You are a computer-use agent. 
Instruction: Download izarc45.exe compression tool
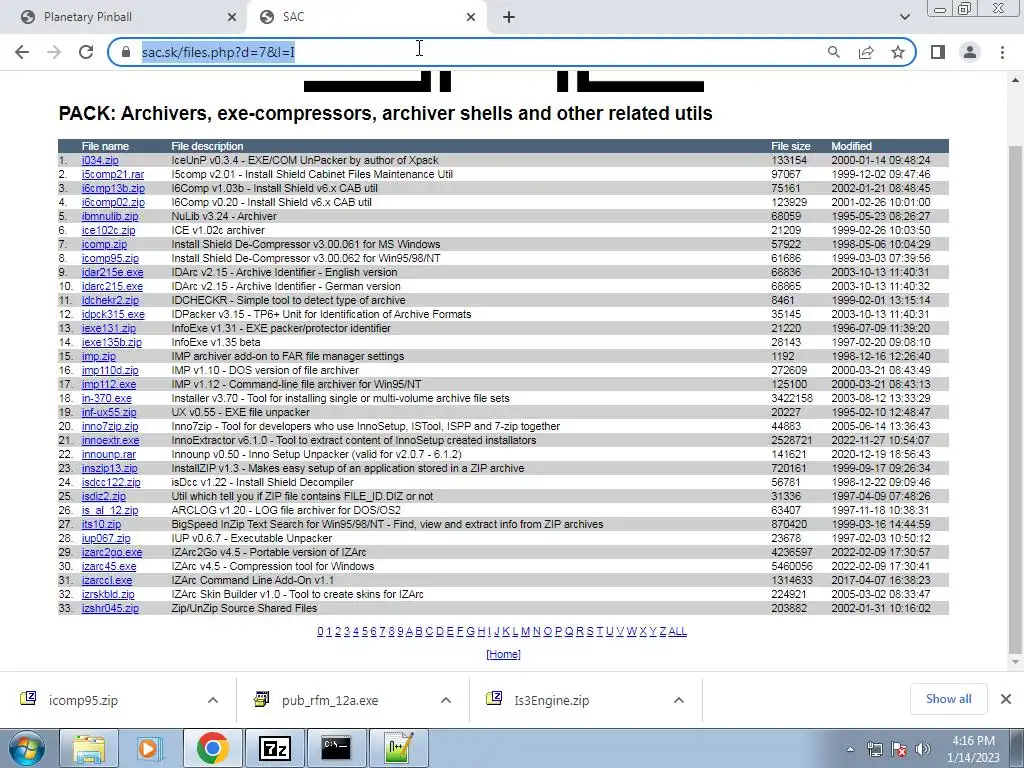tap(109, 566)
